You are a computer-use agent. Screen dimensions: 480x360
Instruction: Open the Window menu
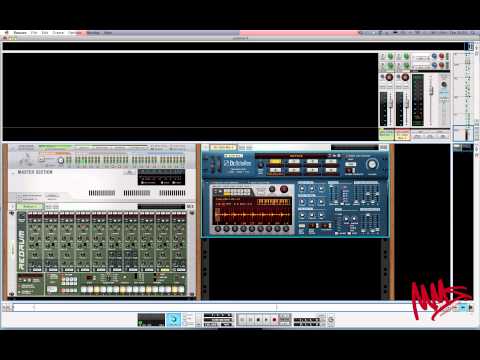[93, 33]
